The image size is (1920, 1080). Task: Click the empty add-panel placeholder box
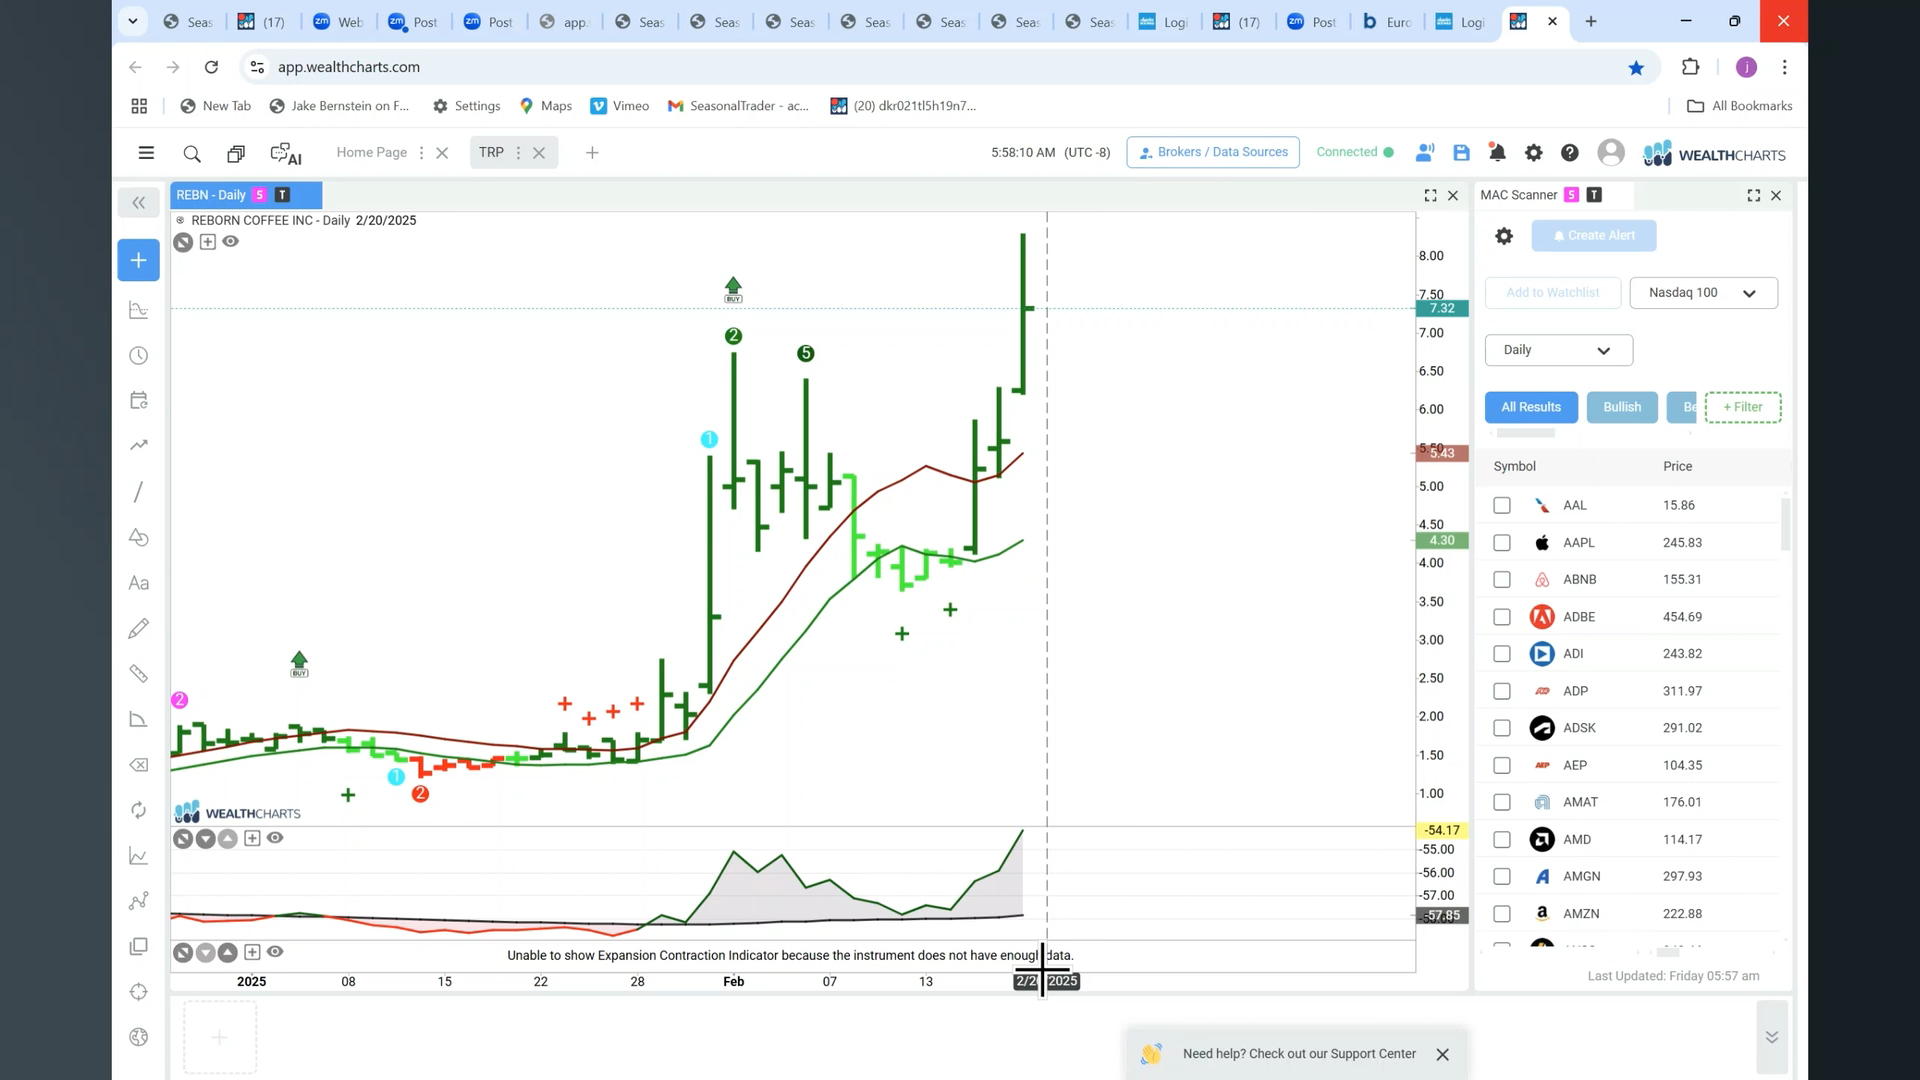click(220, 1038)
